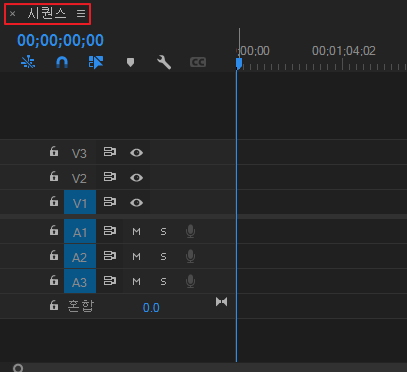Toggle lock on track A3

coord(54,281)
